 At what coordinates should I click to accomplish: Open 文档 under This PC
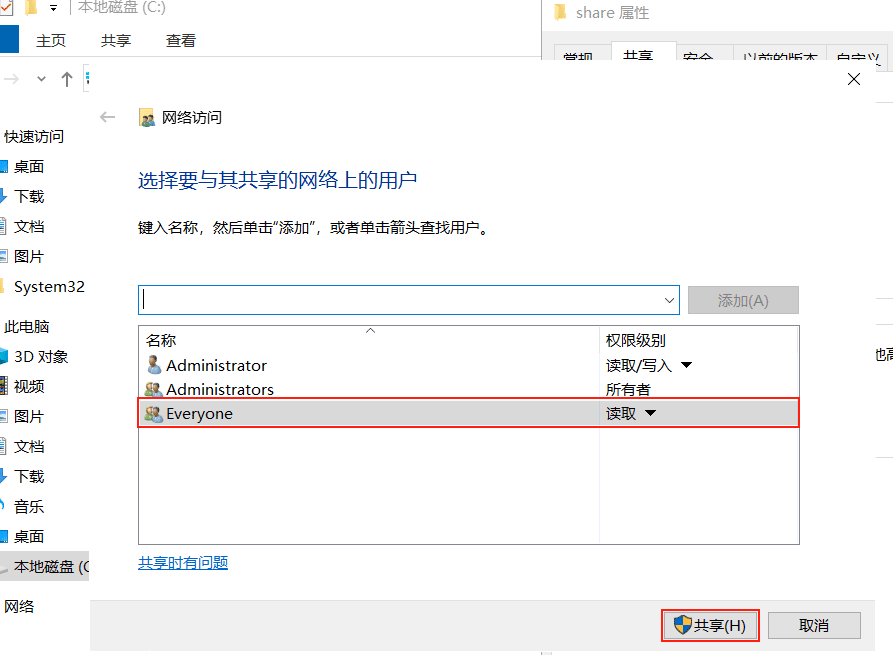coord(29,447)
